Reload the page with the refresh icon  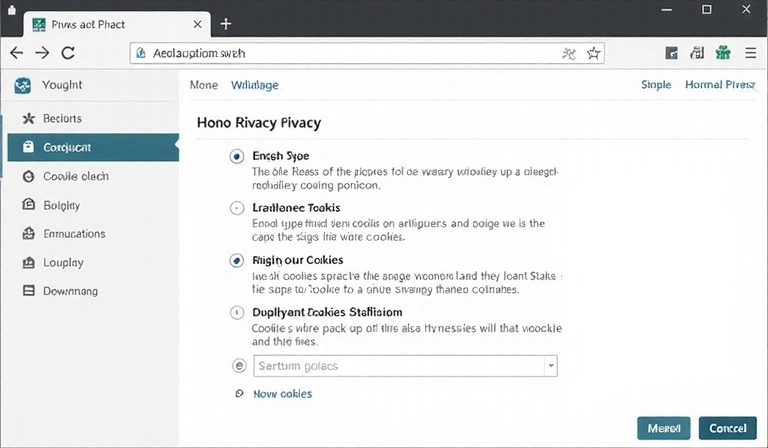[x=68, y=53]
